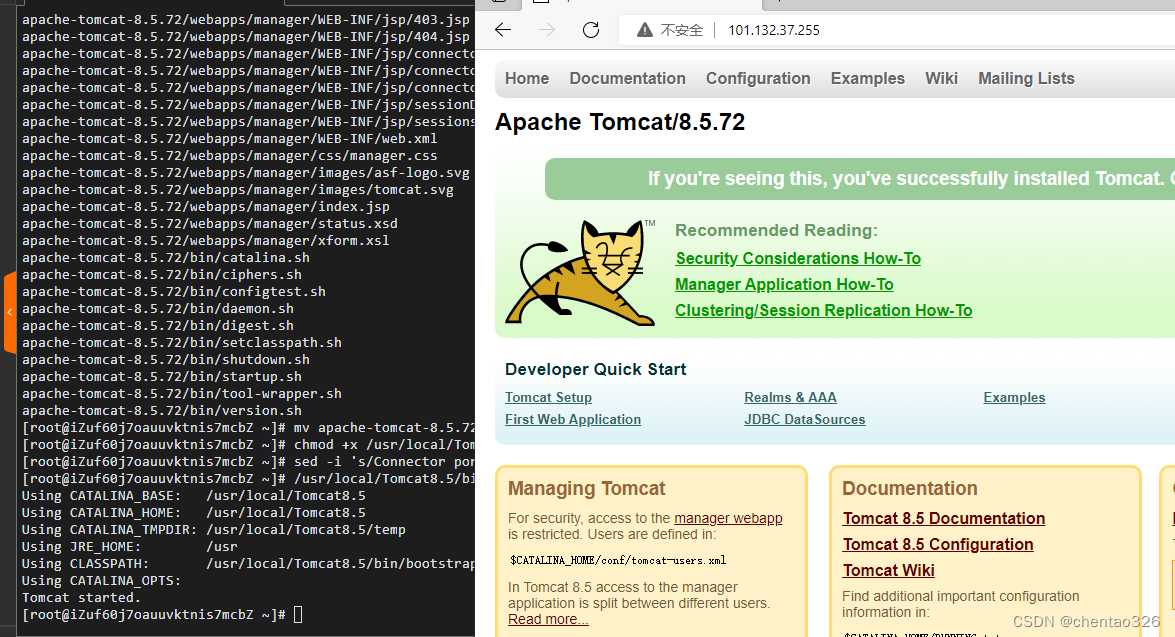Click terminal line 'Using CATALINA_OPTS:'
Image resolution: width=1175 pixels, height=637 pixels.
click(x=101, y=581)
